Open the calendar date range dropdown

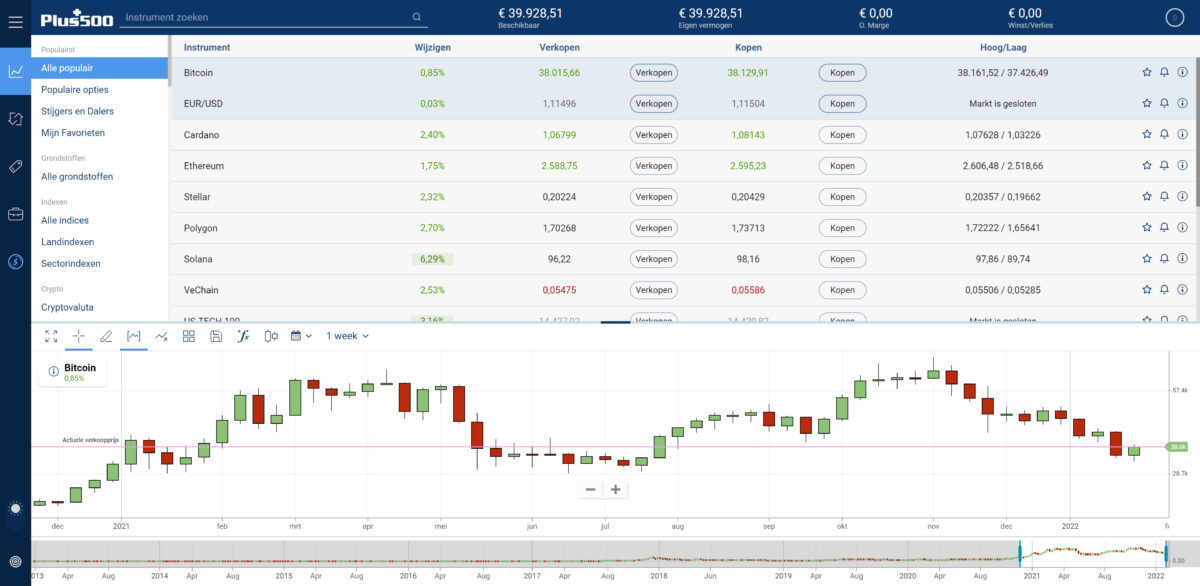coord(302,336)
